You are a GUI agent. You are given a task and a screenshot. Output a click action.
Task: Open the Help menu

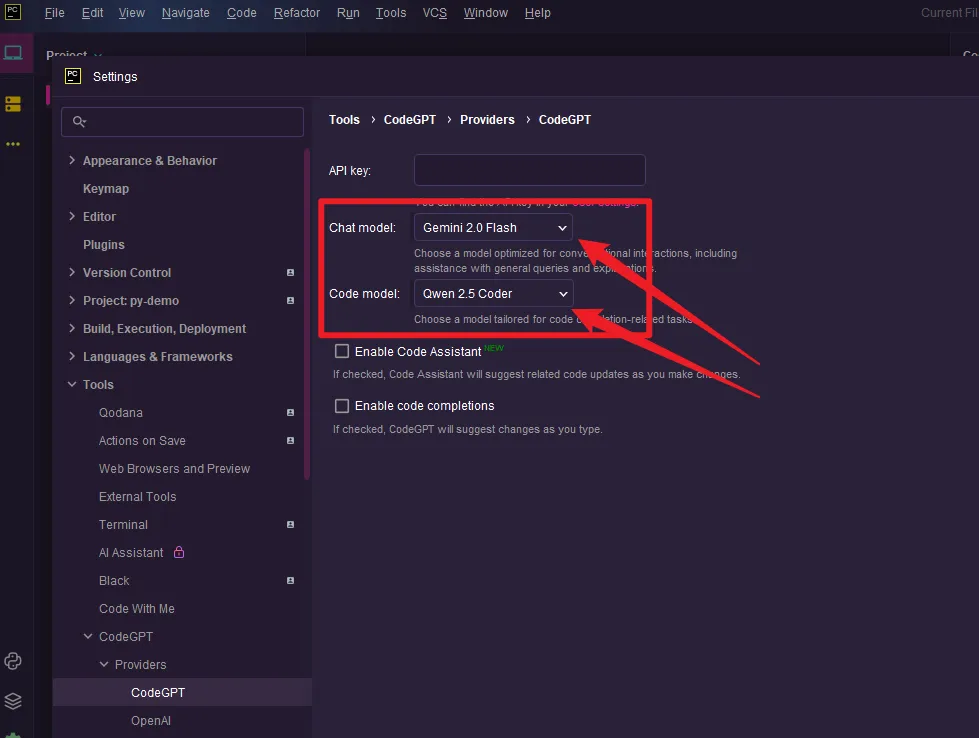pos(537,12)
